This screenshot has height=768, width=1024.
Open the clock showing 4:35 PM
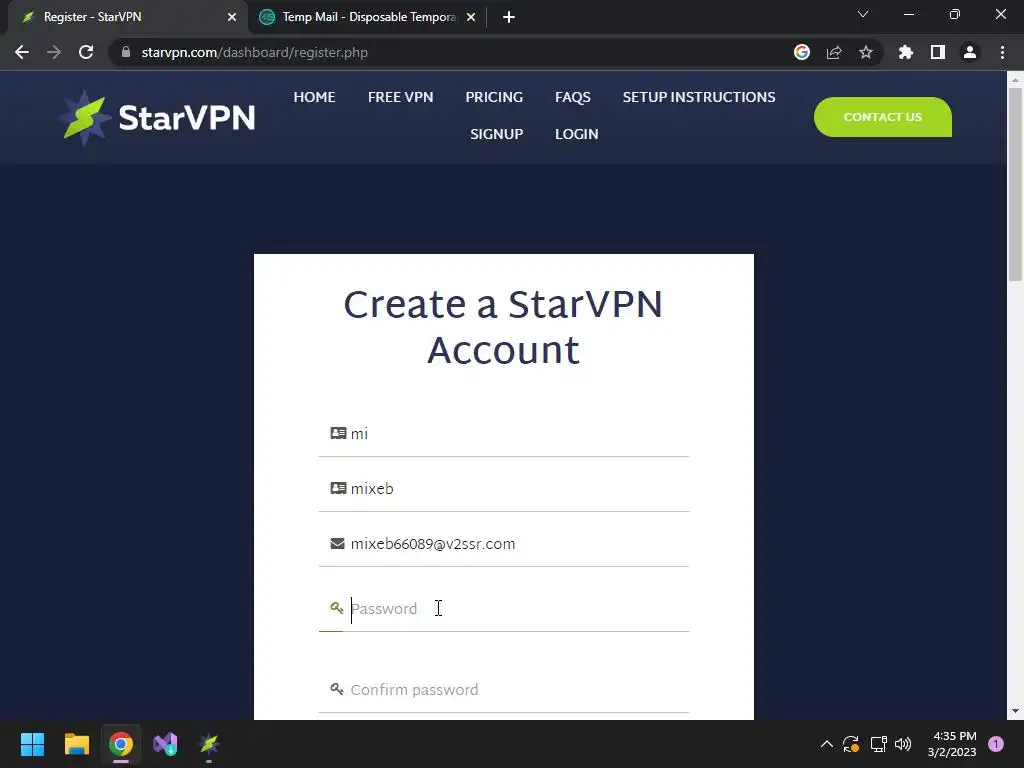[x=952, y=744]
